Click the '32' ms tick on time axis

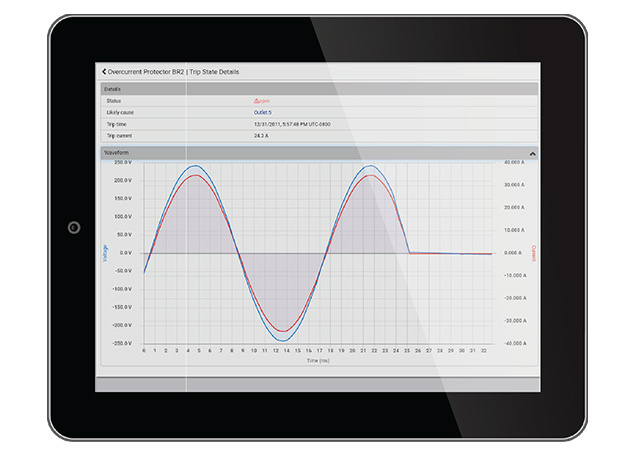click(484, 351)
